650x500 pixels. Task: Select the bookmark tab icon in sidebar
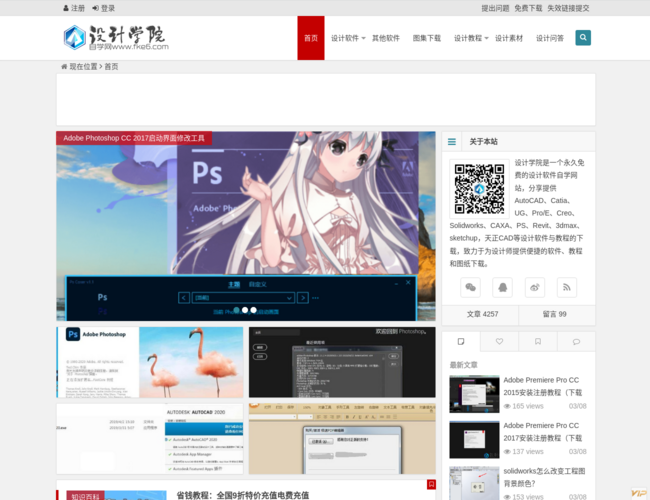click(x=538, y=342)
